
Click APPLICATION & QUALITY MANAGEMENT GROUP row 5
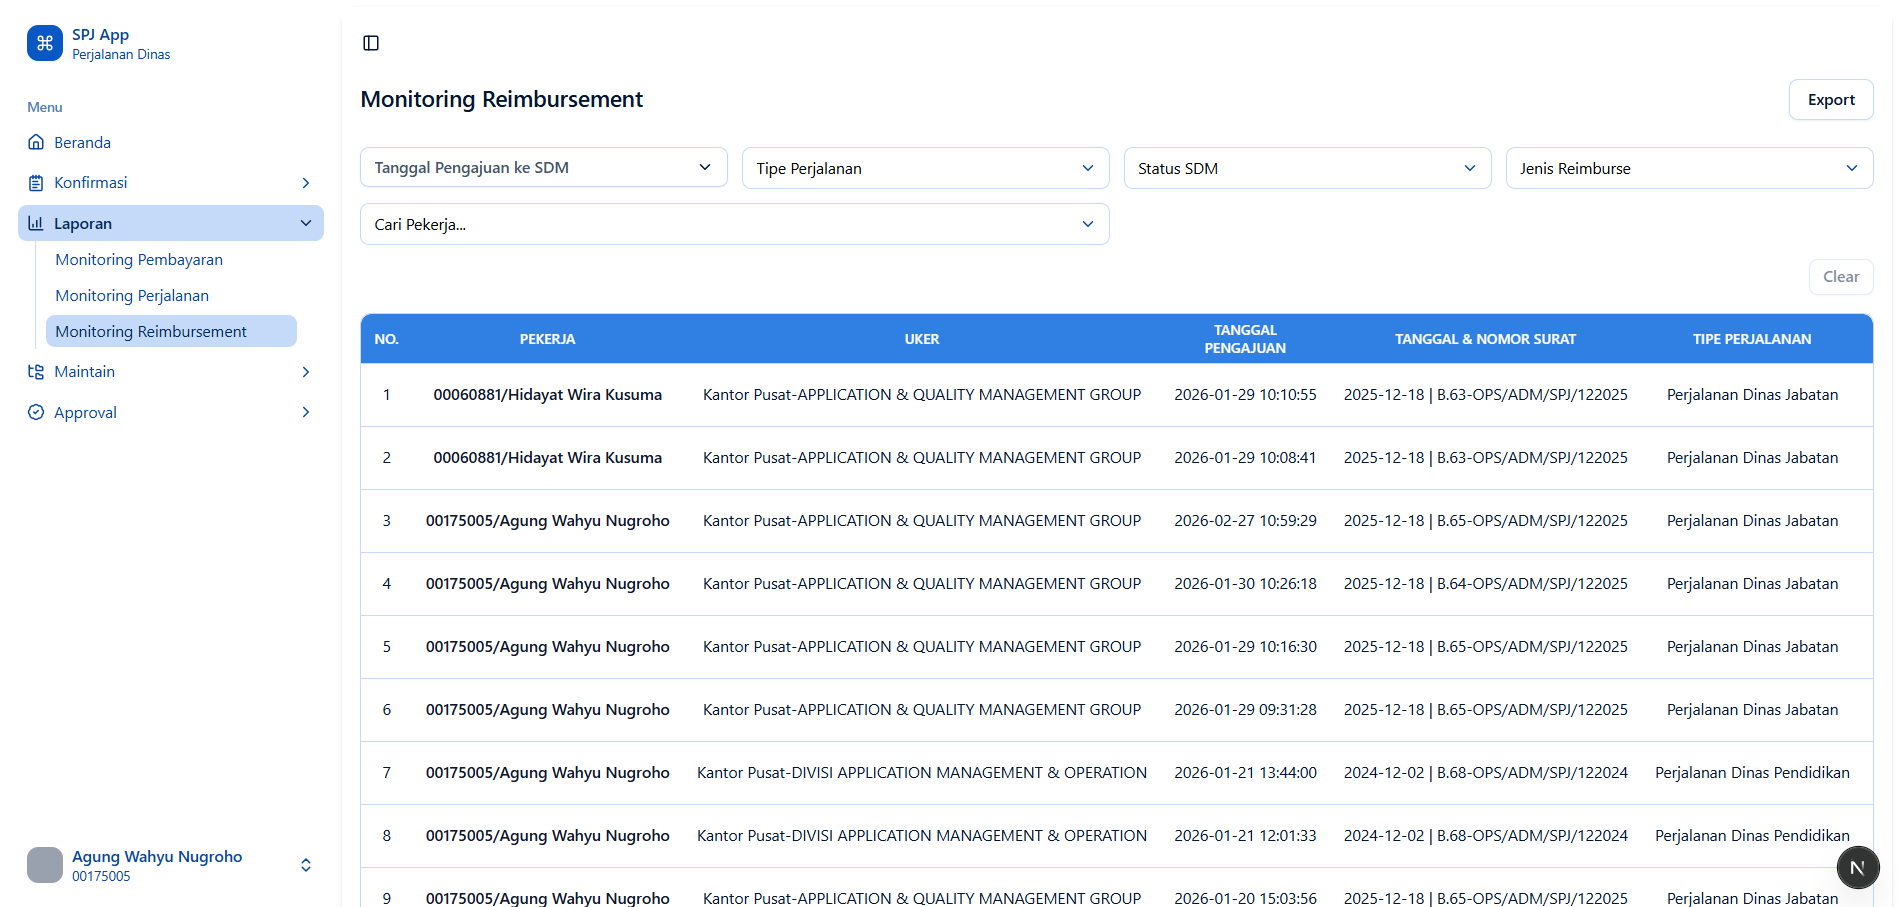[922, 647]
